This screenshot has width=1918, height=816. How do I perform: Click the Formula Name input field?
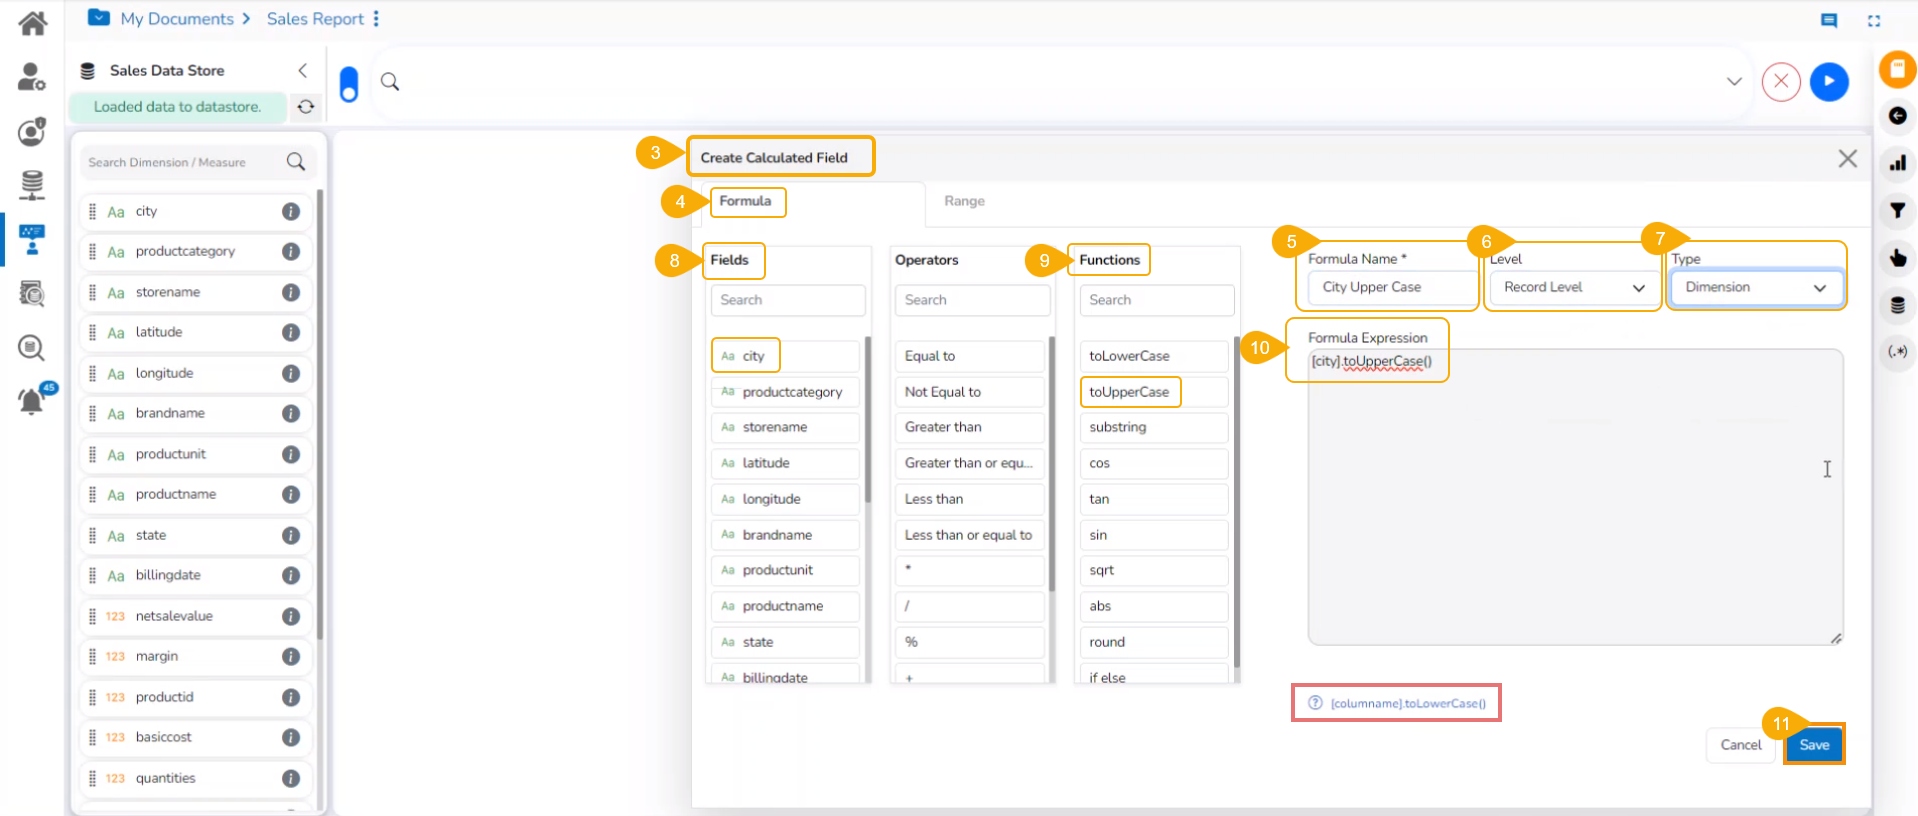coord(1391,288)
